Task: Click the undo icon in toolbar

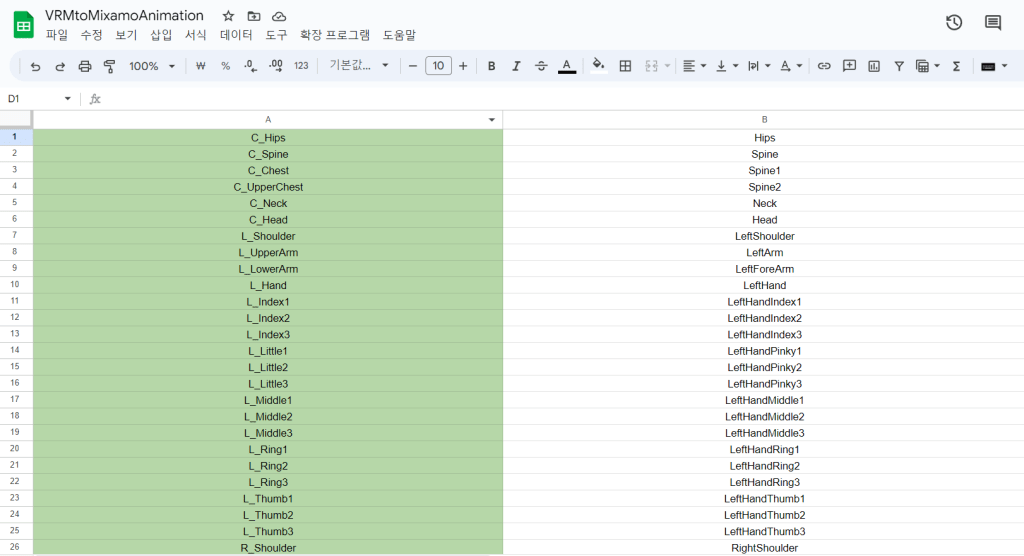Action: [x=36, y=66]
